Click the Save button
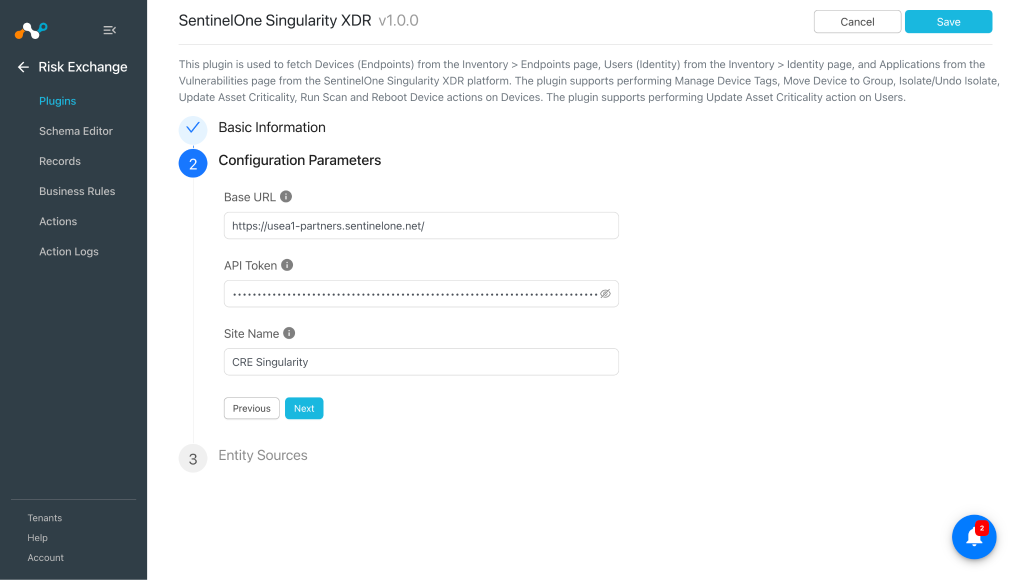Viewport: 1024px width, 580px height. point(948,22)
